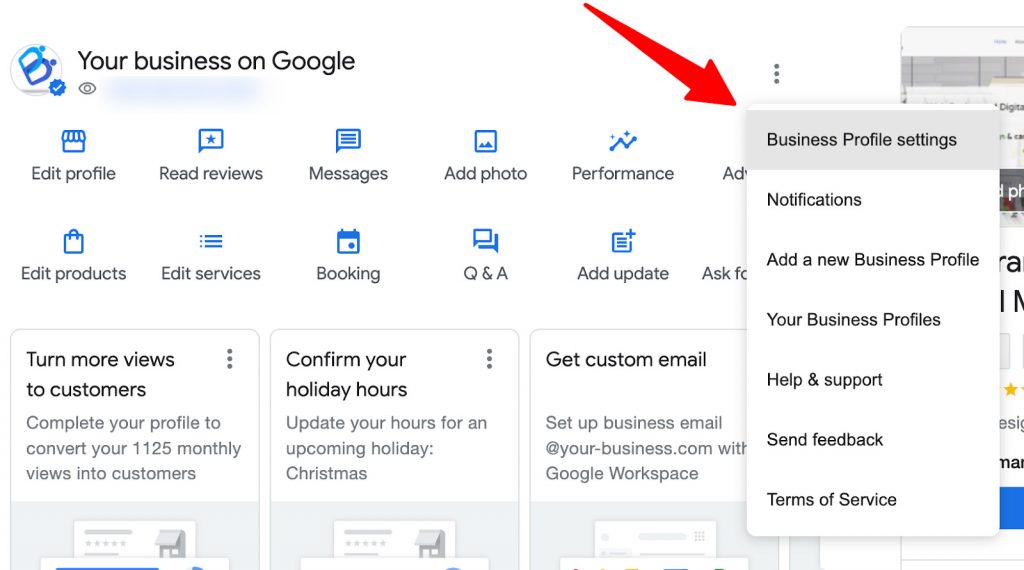Click the Get custom email heading
Screen dimensions: 1024x570
[626, 360]
